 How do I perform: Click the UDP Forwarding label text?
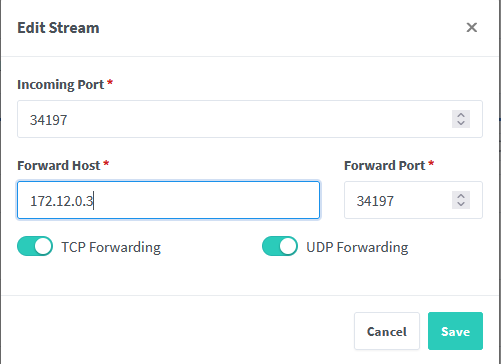[357, 247]
